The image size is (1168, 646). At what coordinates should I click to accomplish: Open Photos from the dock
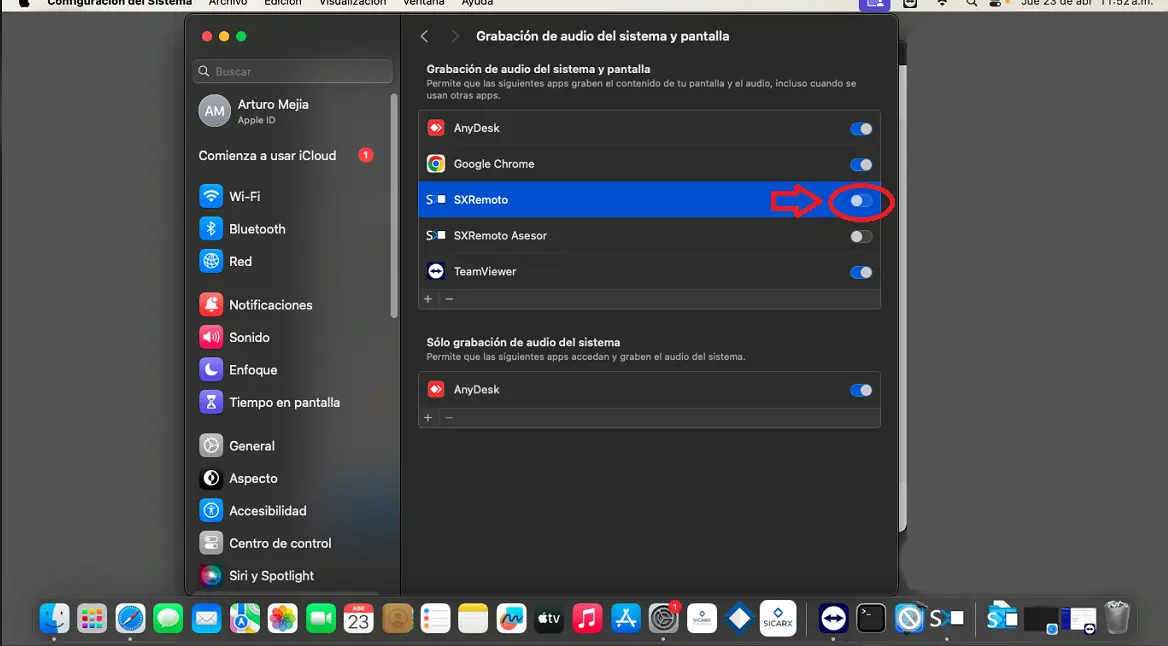tap(282, 618)
